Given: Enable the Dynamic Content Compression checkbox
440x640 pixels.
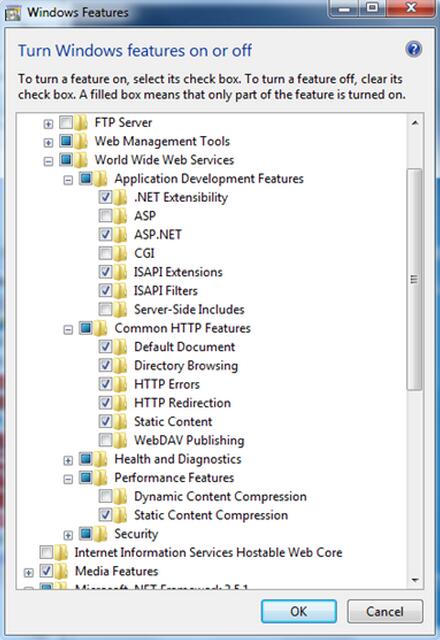Looking at the screenshot, I should (x=106, y=496).
